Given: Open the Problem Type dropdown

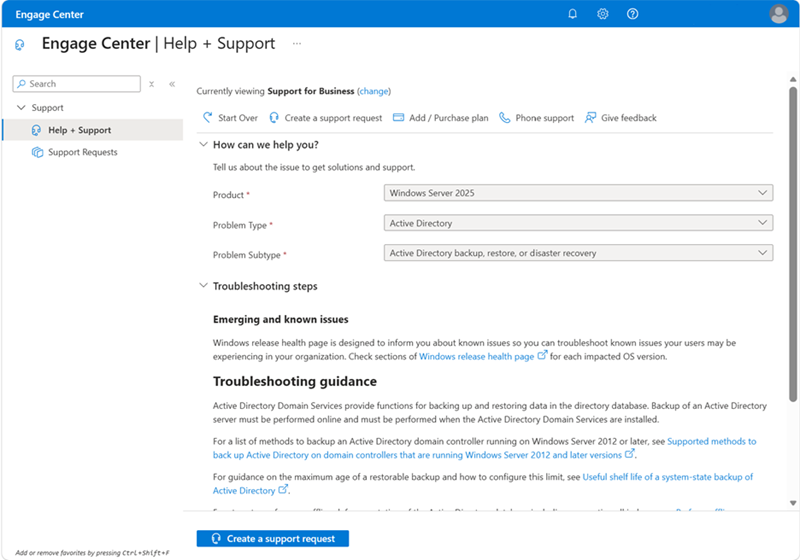Looking at the screenshot, I should coord(578,223).
